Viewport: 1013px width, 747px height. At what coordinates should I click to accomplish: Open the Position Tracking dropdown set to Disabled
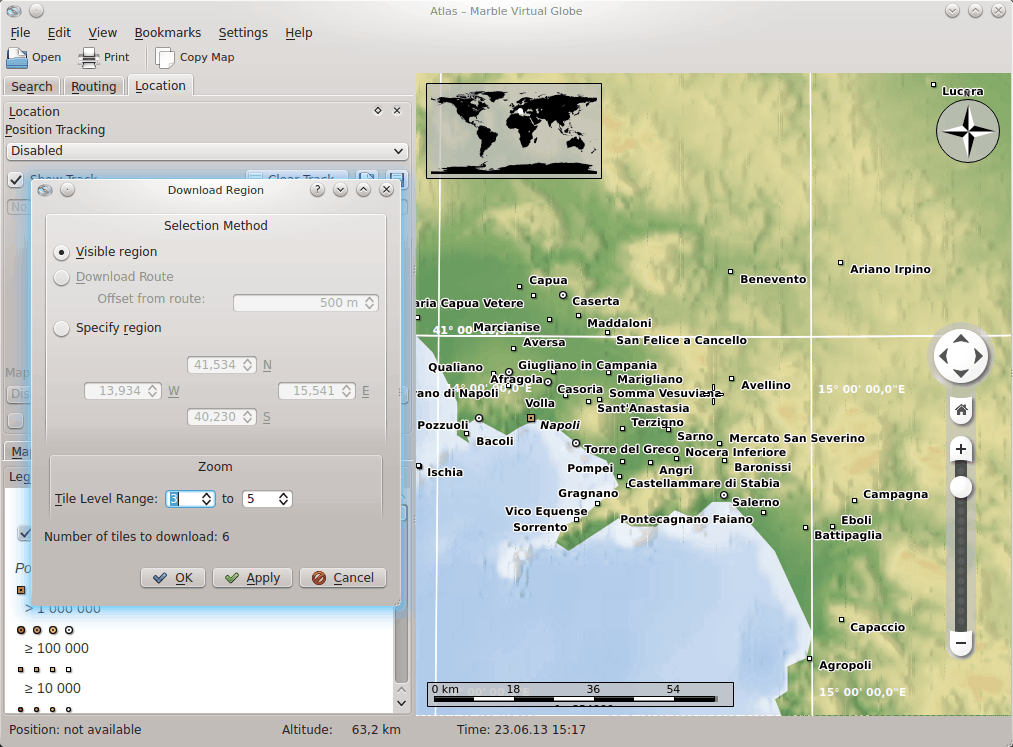(207, 151)
